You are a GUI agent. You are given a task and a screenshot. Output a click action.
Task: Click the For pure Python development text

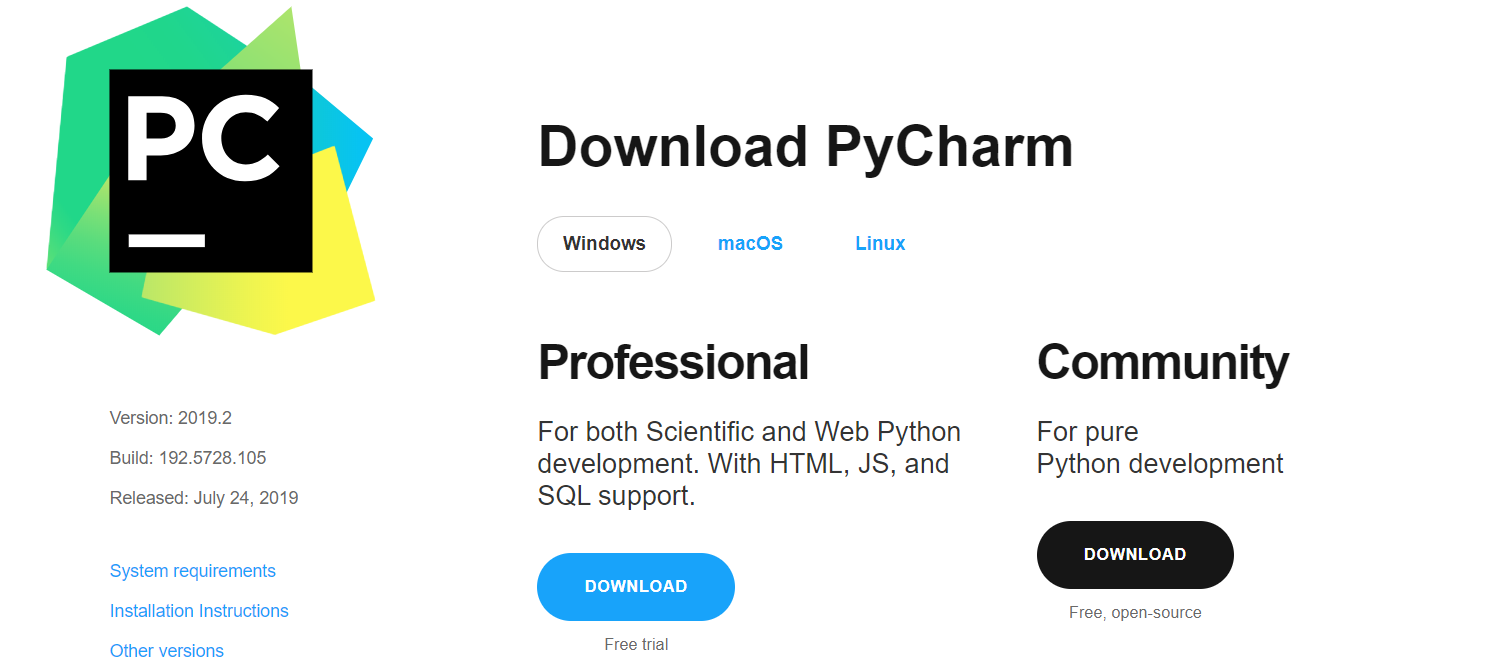coord(1159,447)
